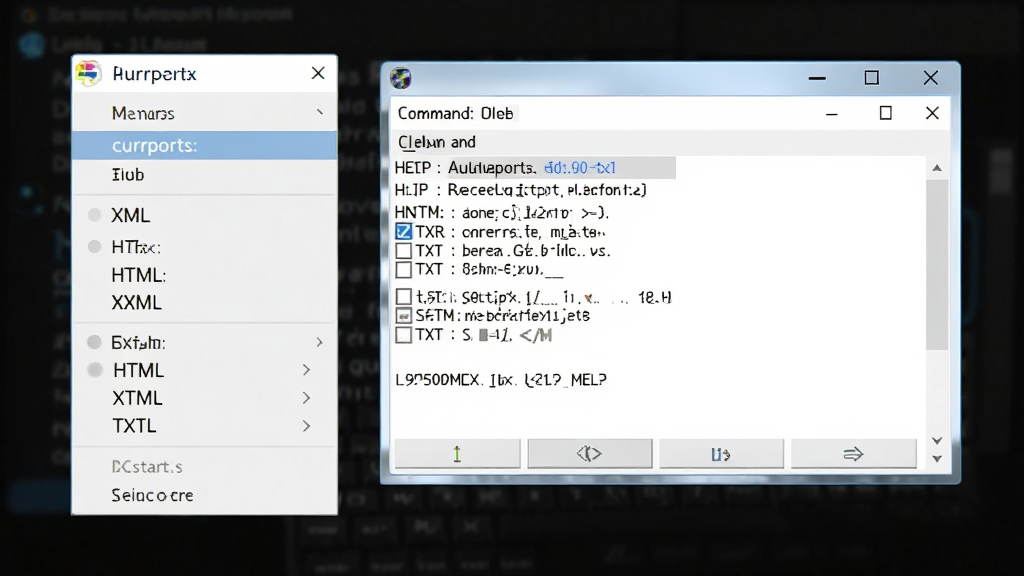Click the colorful Hurrpertx app icon

(88, 73)
